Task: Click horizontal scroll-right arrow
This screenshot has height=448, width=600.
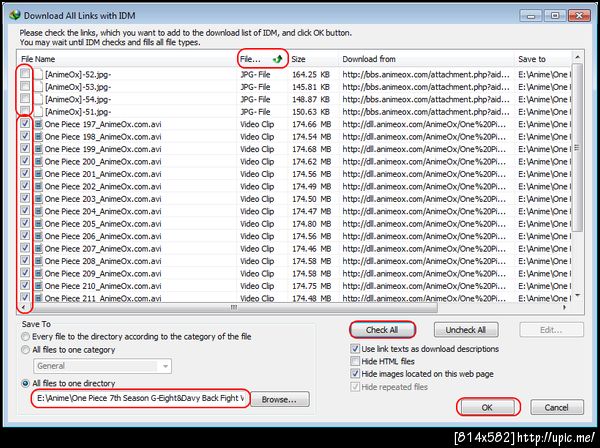Action: [565, 307]
